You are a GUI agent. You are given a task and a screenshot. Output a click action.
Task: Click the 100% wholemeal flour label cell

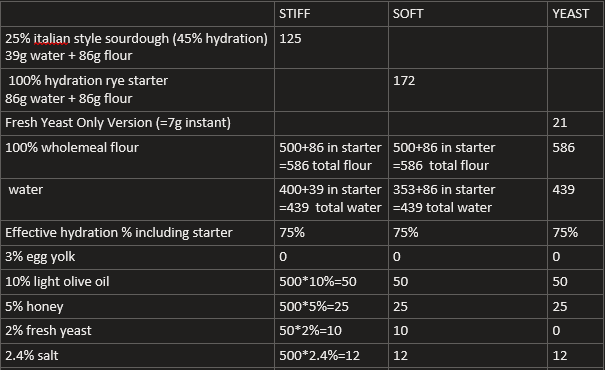(x=137, y=157)
